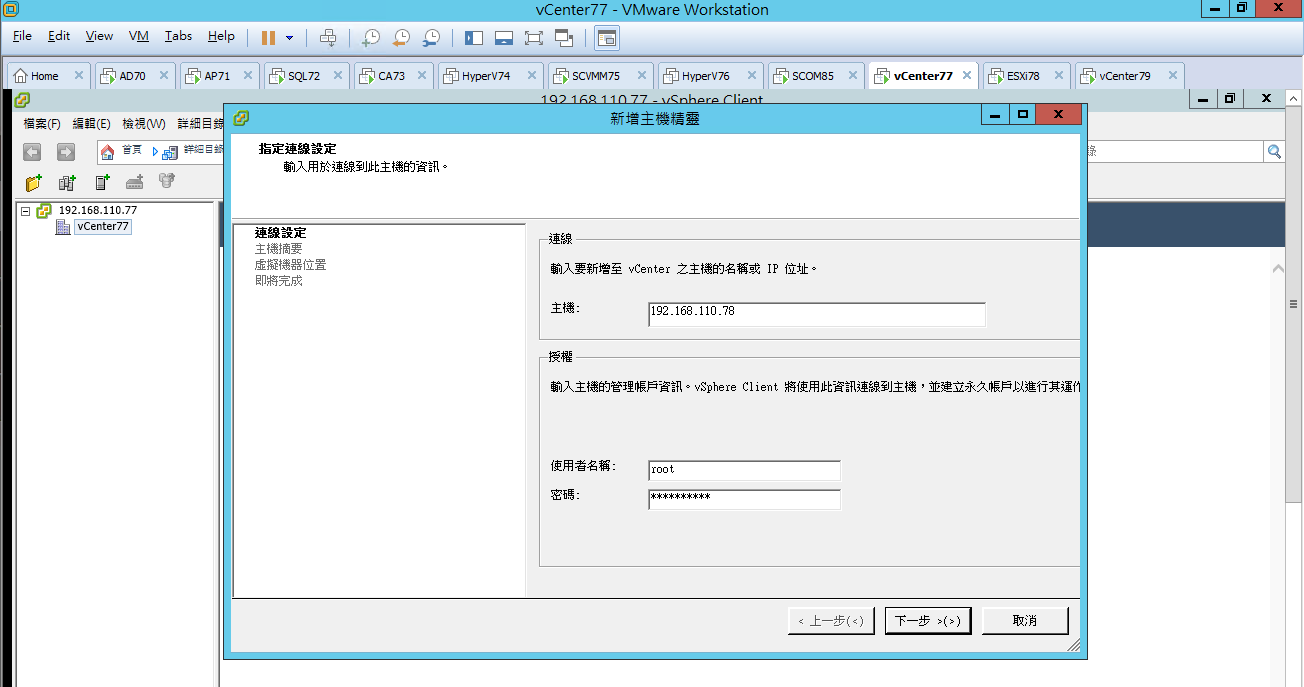Open the View menu in VMware Workstation

tap(99, 36)
